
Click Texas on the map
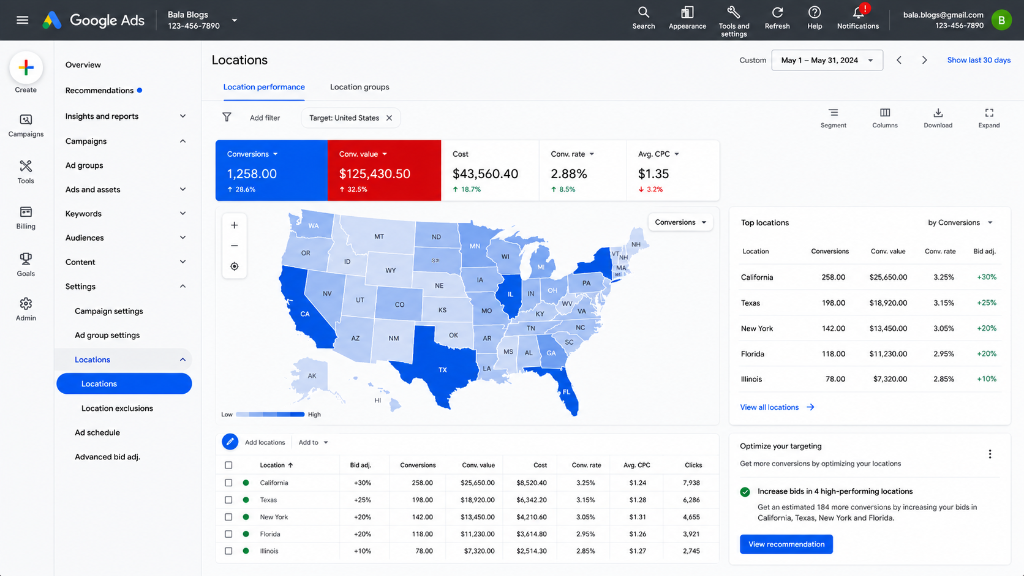(x=442, y=369)
